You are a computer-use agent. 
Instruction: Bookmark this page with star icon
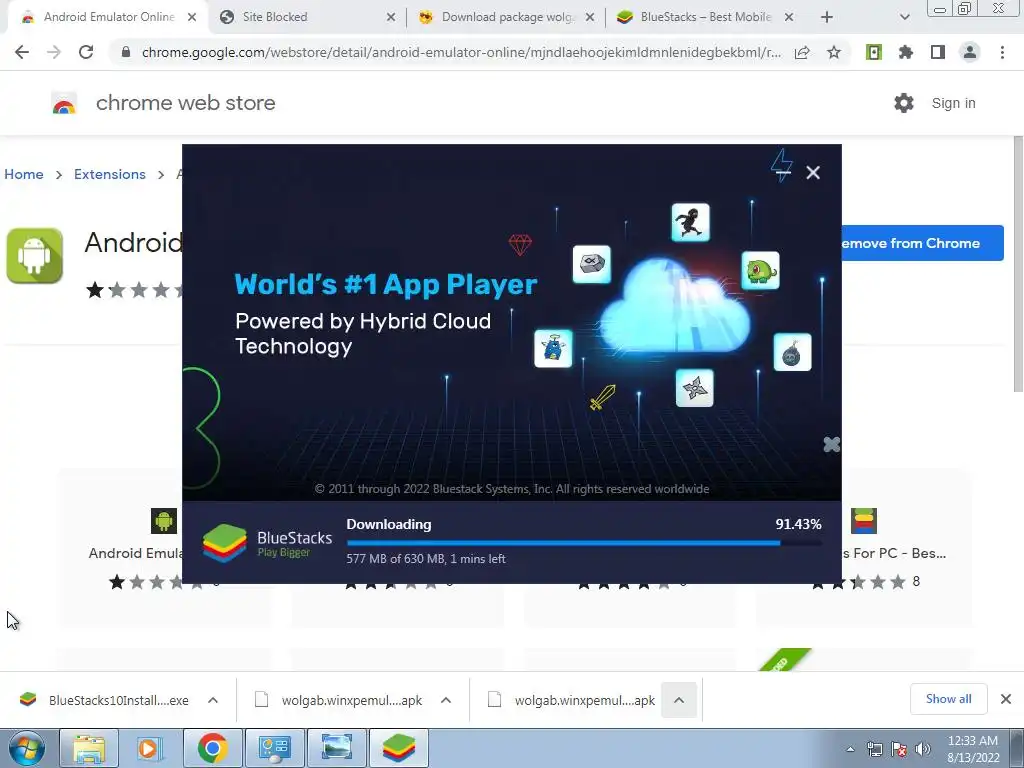coord(834,52)
